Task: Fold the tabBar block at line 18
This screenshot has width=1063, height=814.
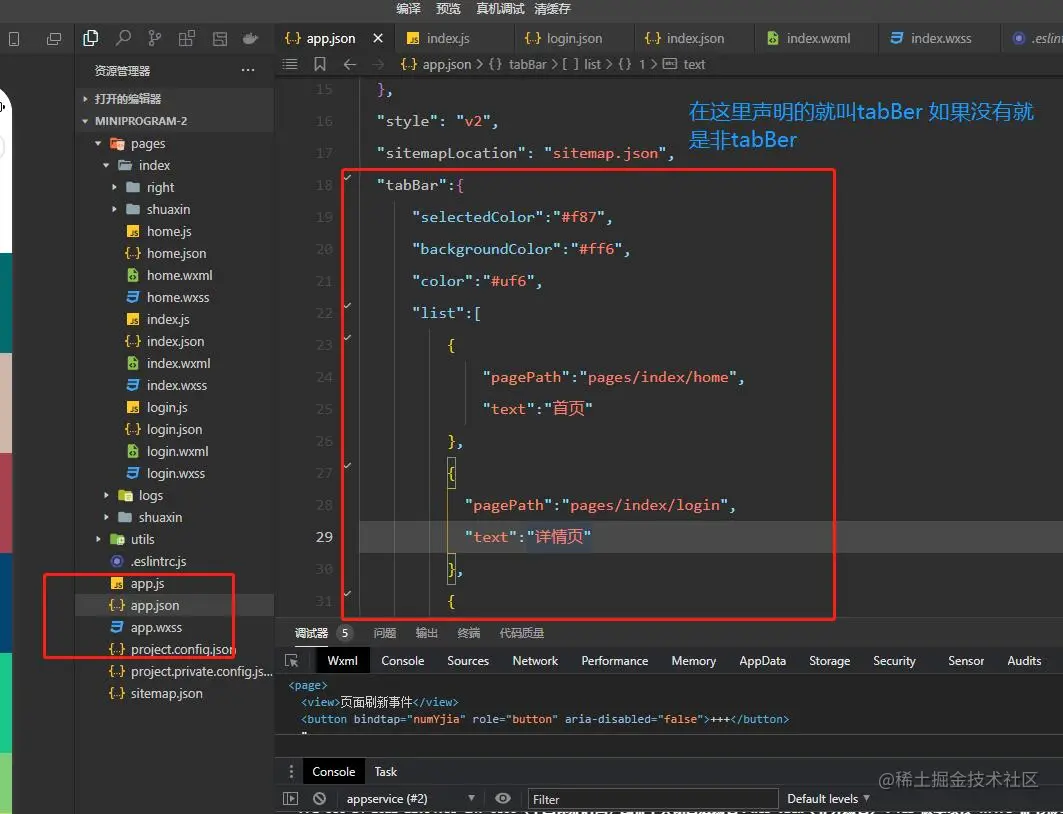Action: [348, 177]
